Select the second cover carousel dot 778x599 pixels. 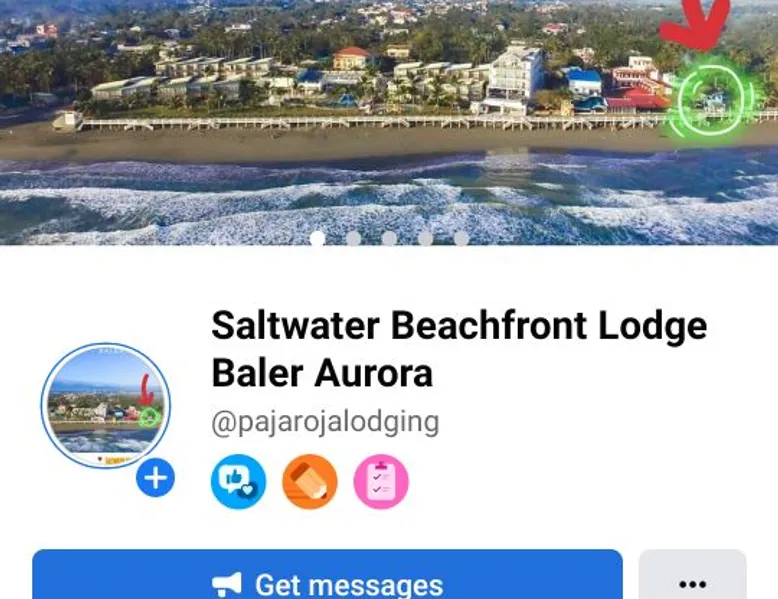[353, 239]
